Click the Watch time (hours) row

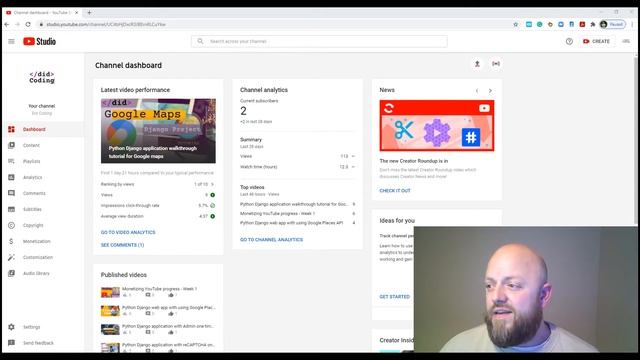point(298,167)
